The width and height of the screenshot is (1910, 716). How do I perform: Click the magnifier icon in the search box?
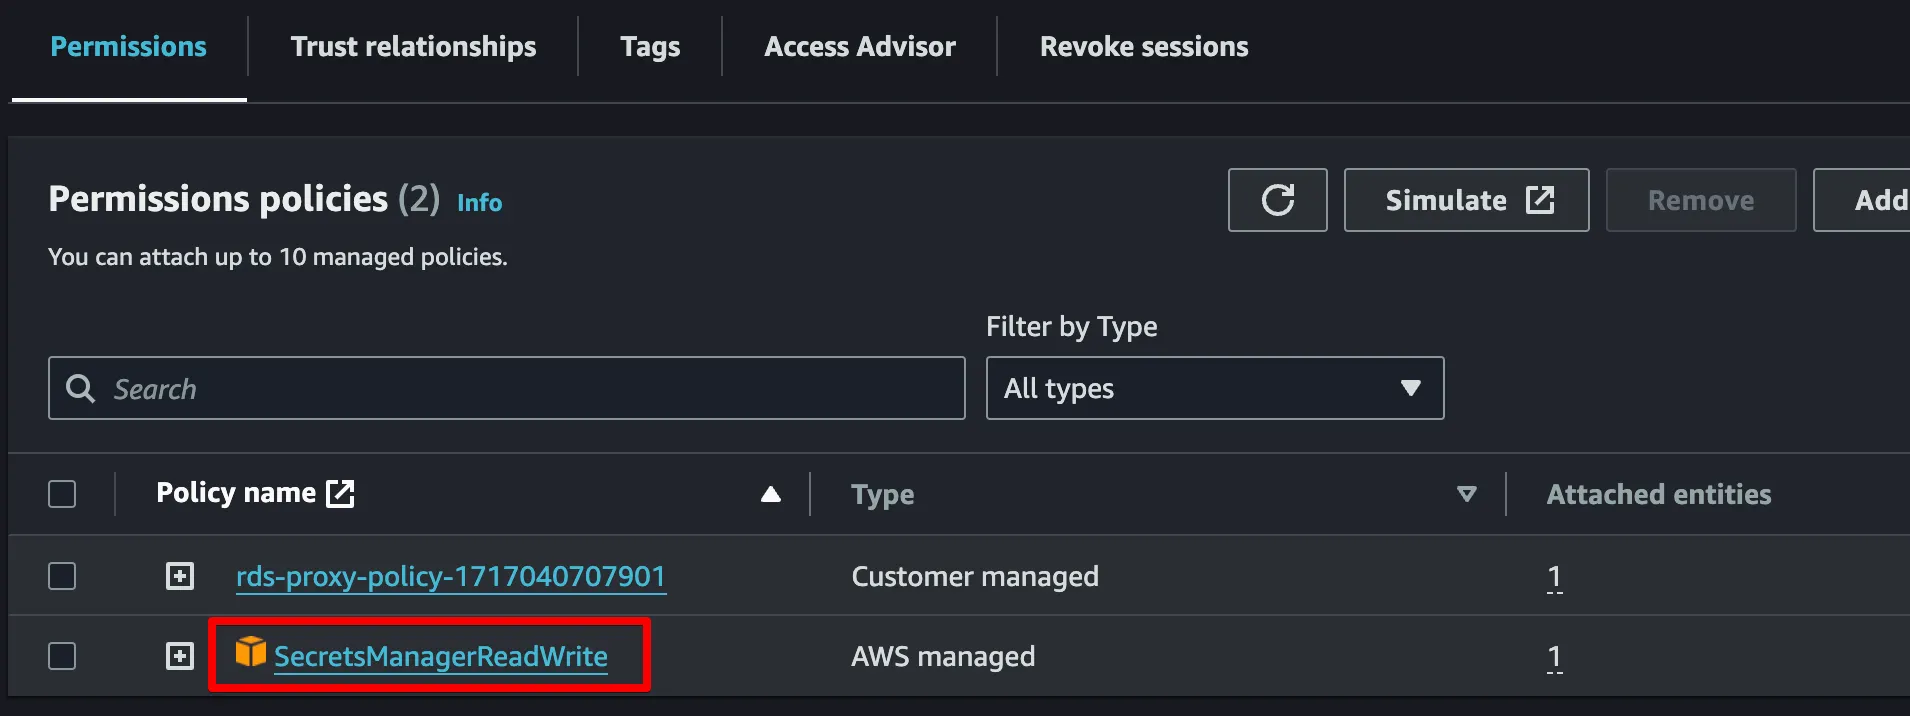pos(80,388)
